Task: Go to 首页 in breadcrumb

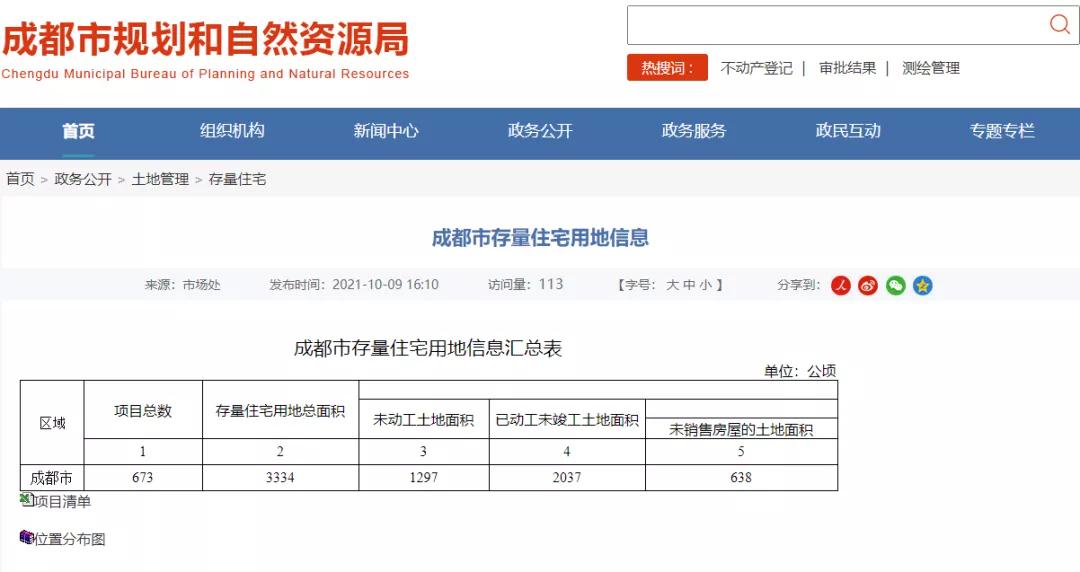Action: (21, 179)
